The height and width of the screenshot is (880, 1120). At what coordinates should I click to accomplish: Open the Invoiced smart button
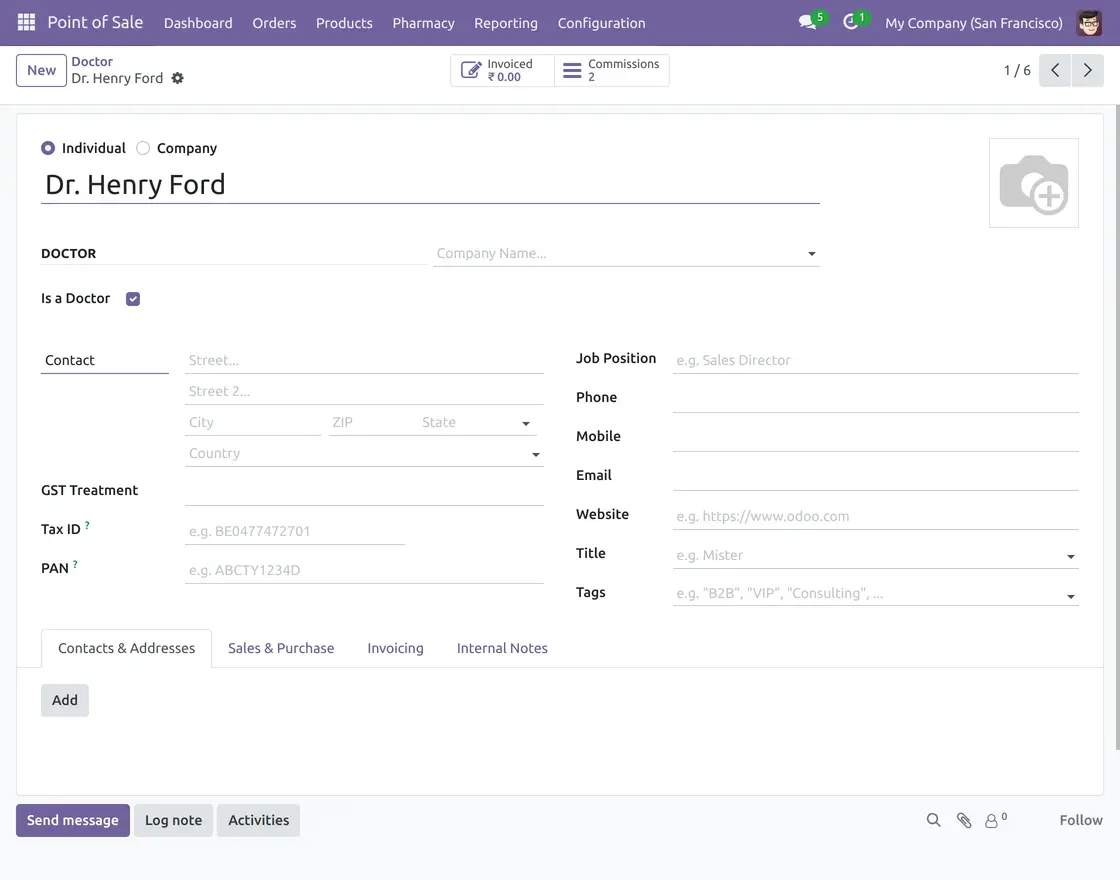pos(501,70)
